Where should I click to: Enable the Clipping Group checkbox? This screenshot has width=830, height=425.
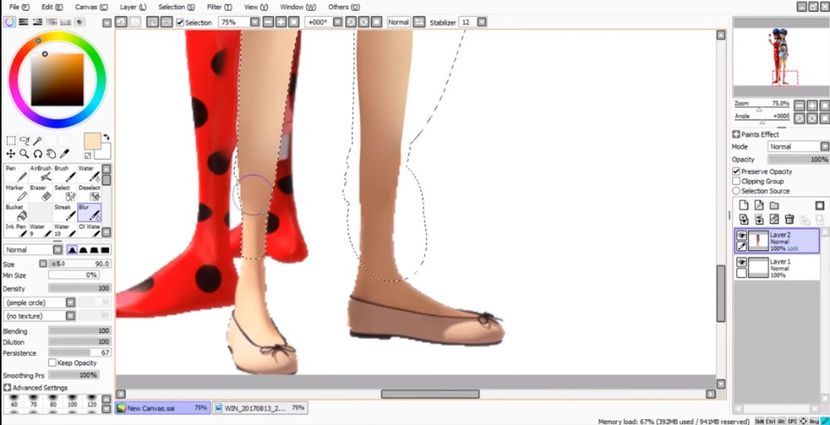click(x=737, y=181)
